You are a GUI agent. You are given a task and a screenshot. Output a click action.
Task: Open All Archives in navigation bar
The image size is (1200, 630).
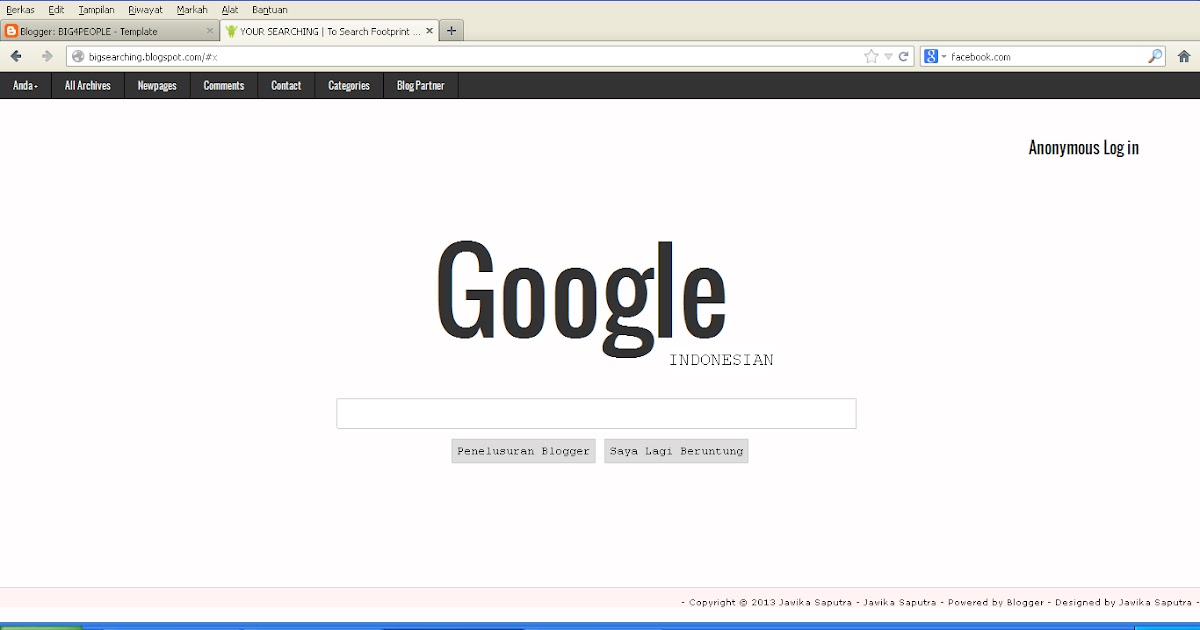[x=88, y=86]
